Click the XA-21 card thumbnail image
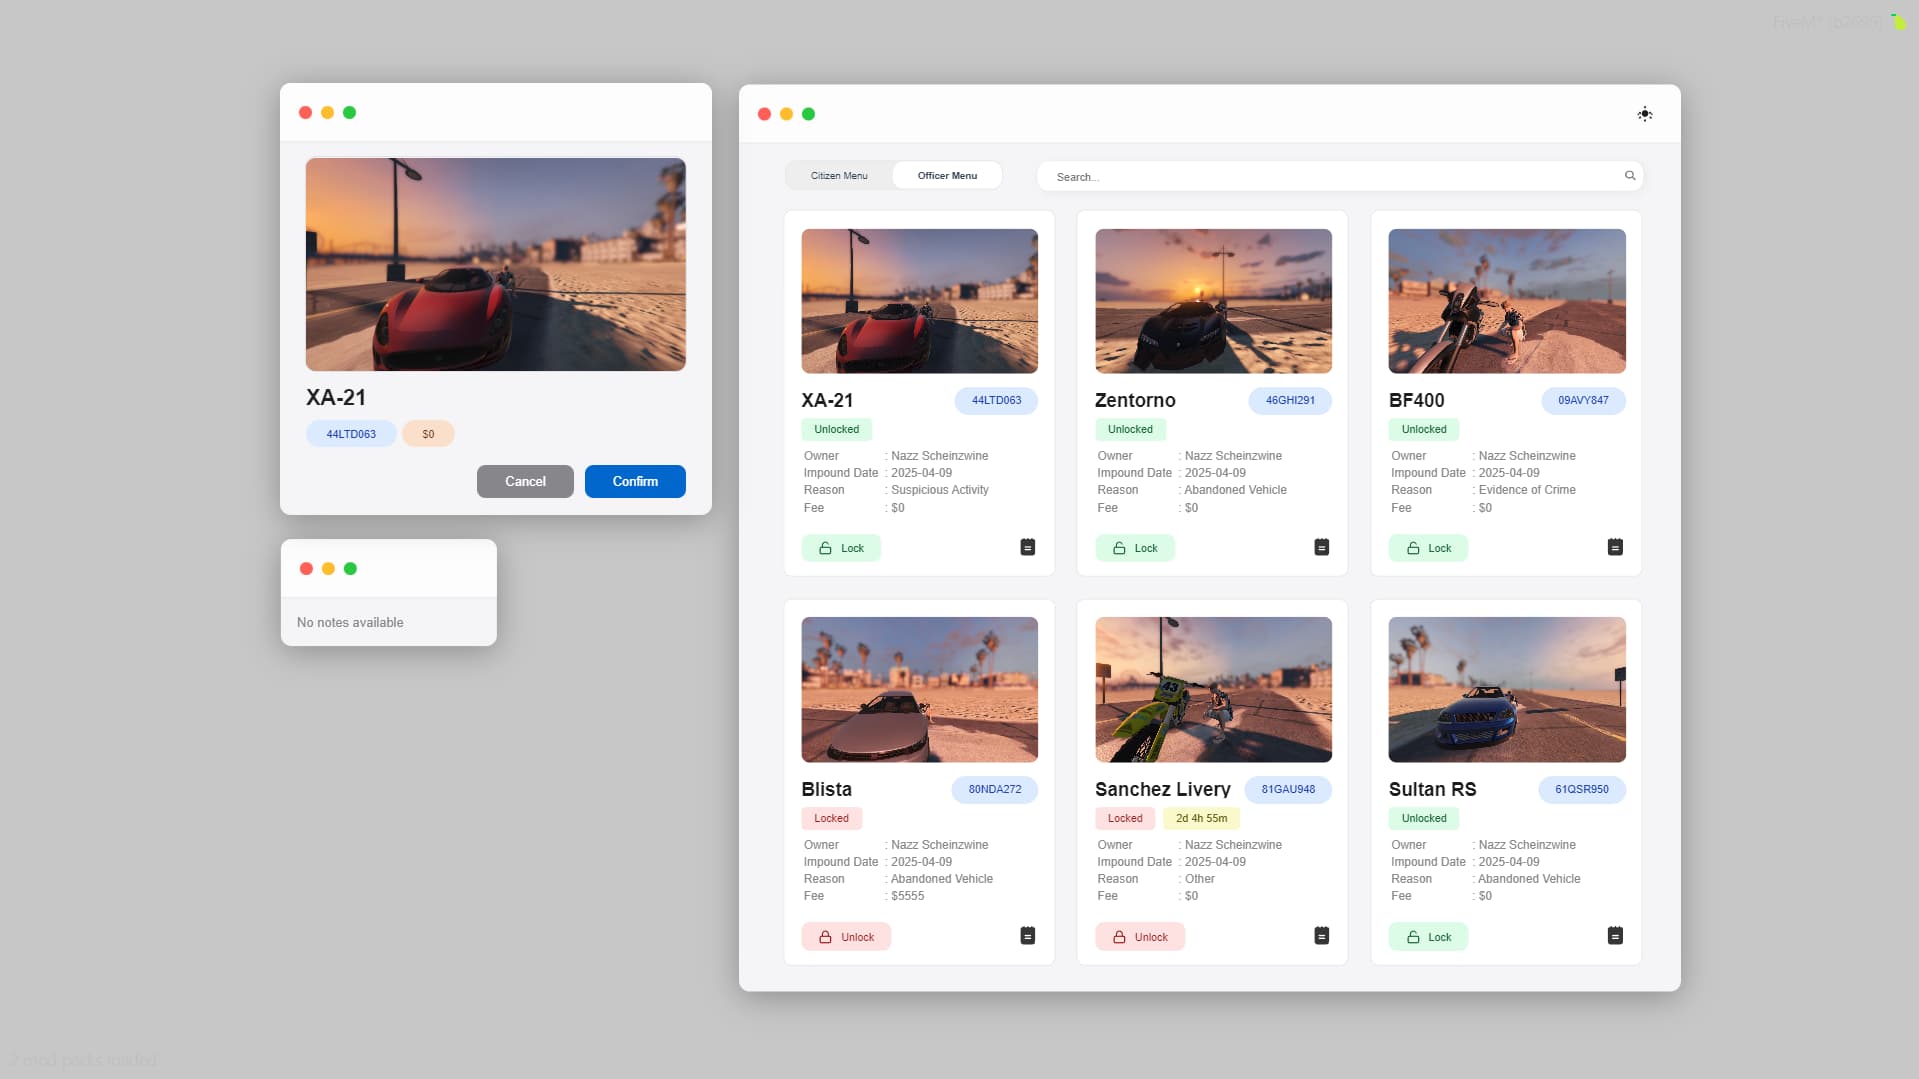This screenshot has width=1919, height=1079. (919, 301)
